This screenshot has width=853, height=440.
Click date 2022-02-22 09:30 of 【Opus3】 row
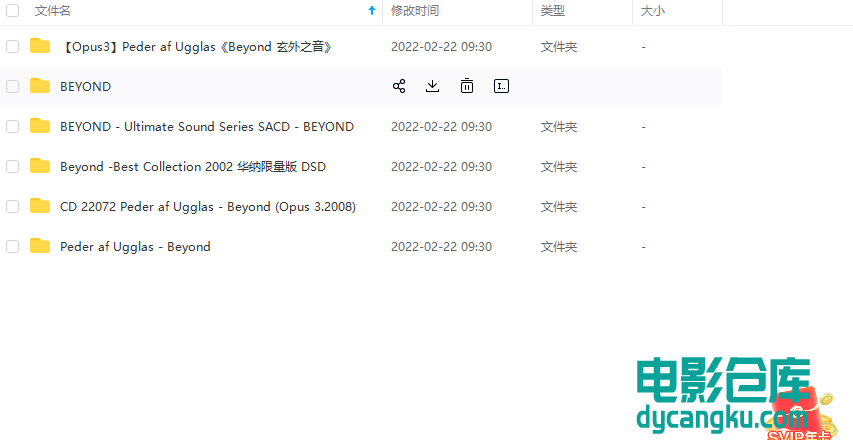click(441, 47)
